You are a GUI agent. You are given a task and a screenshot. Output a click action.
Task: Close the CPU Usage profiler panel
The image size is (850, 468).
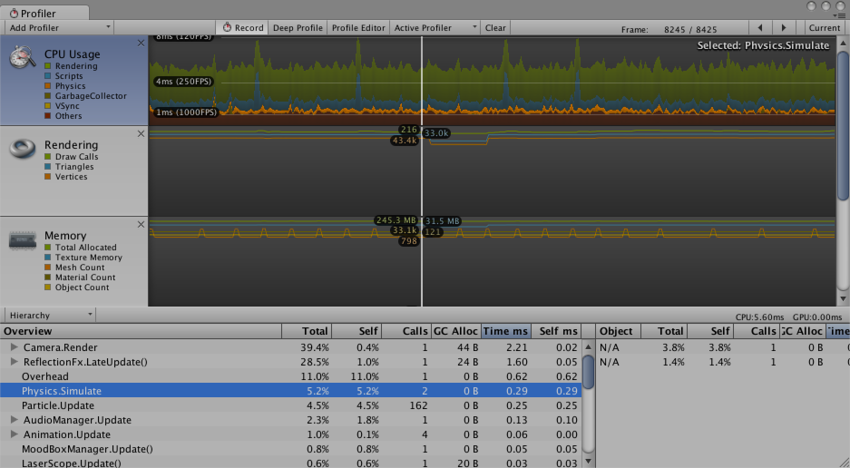141,43
